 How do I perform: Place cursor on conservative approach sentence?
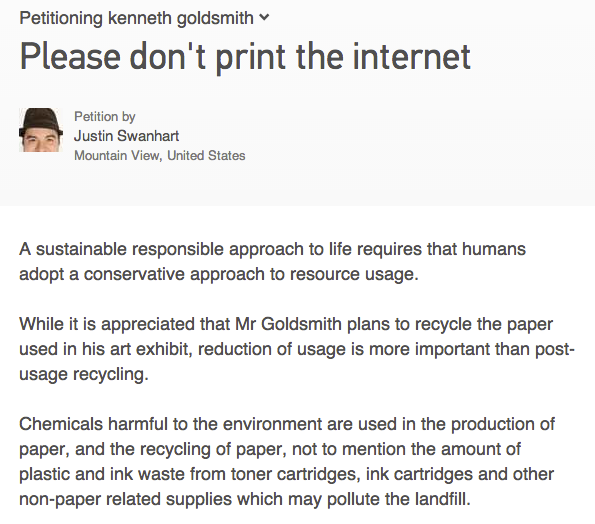pos(219,274)
